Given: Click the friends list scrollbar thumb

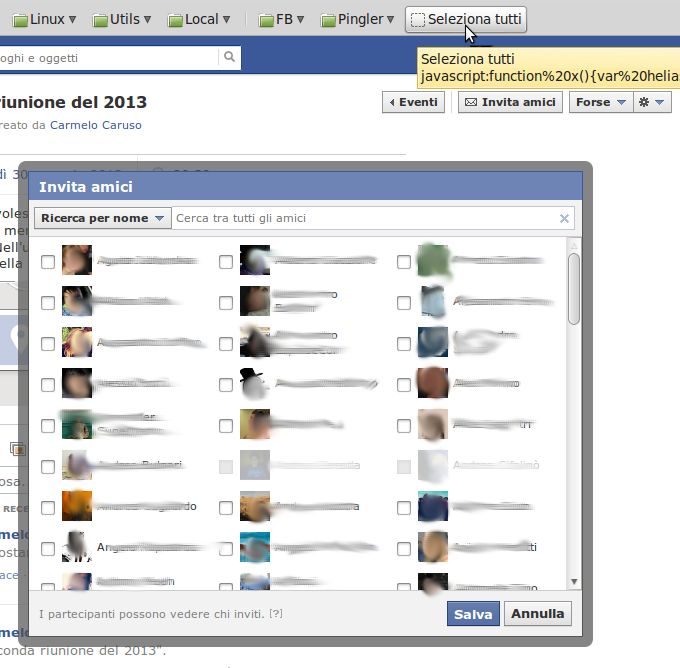Looking at the screenshot, I should click(574, 289).
